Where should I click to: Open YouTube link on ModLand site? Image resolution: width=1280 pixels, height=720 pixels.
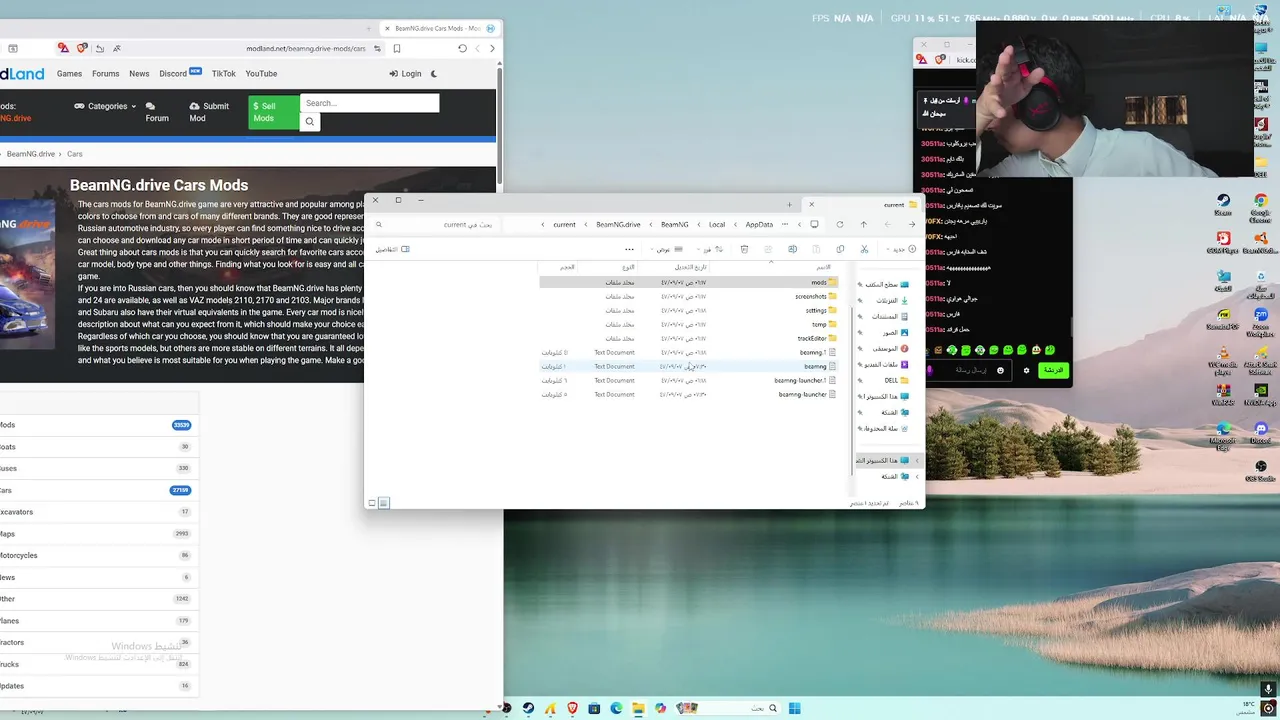[x=261, y=74]
